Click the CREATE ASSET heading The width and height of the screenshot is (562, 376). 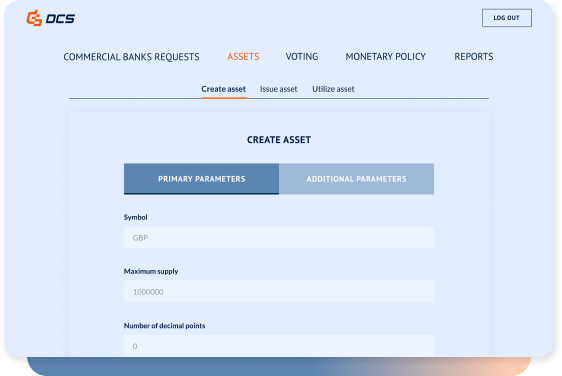[x=279, y=140]
